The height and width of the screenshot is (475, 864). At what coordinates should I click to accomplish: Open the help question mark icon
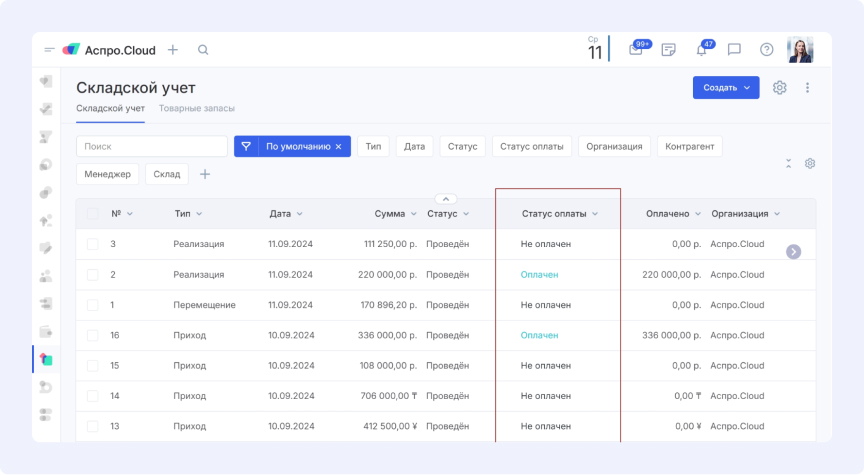(767, 50)
